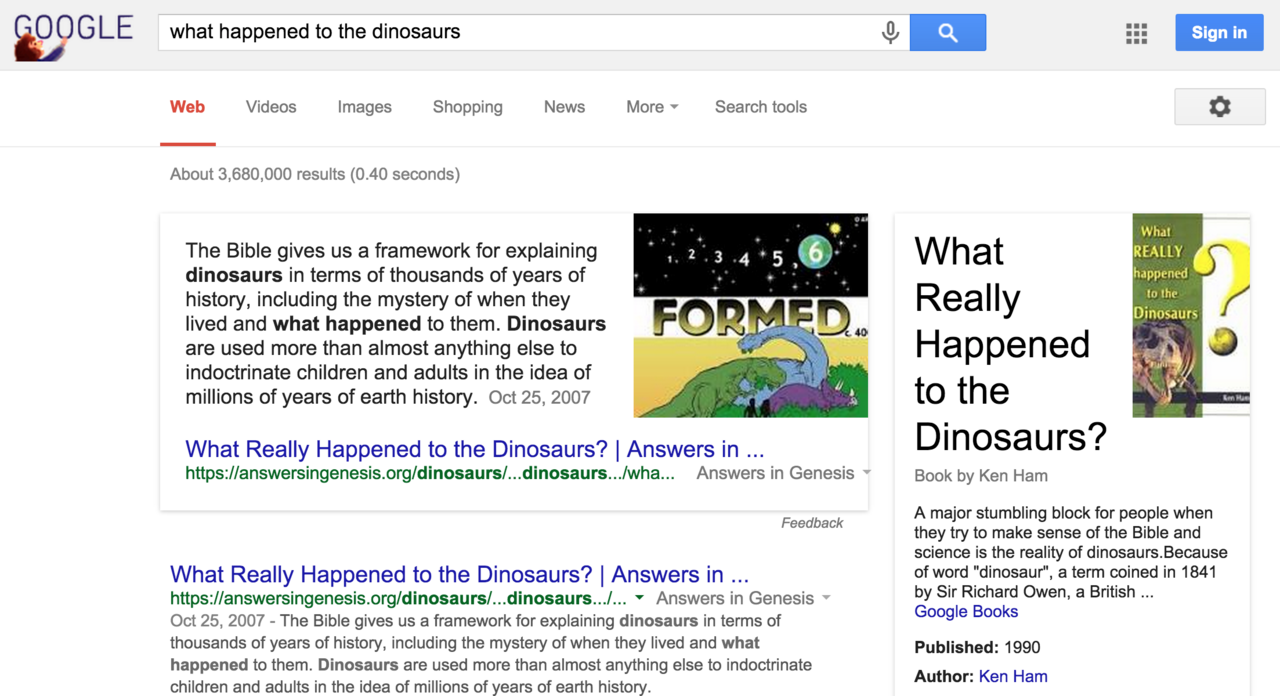The image size is (1280, 696).
Task: Switch to Videos results tab
Action: (271, 107)
